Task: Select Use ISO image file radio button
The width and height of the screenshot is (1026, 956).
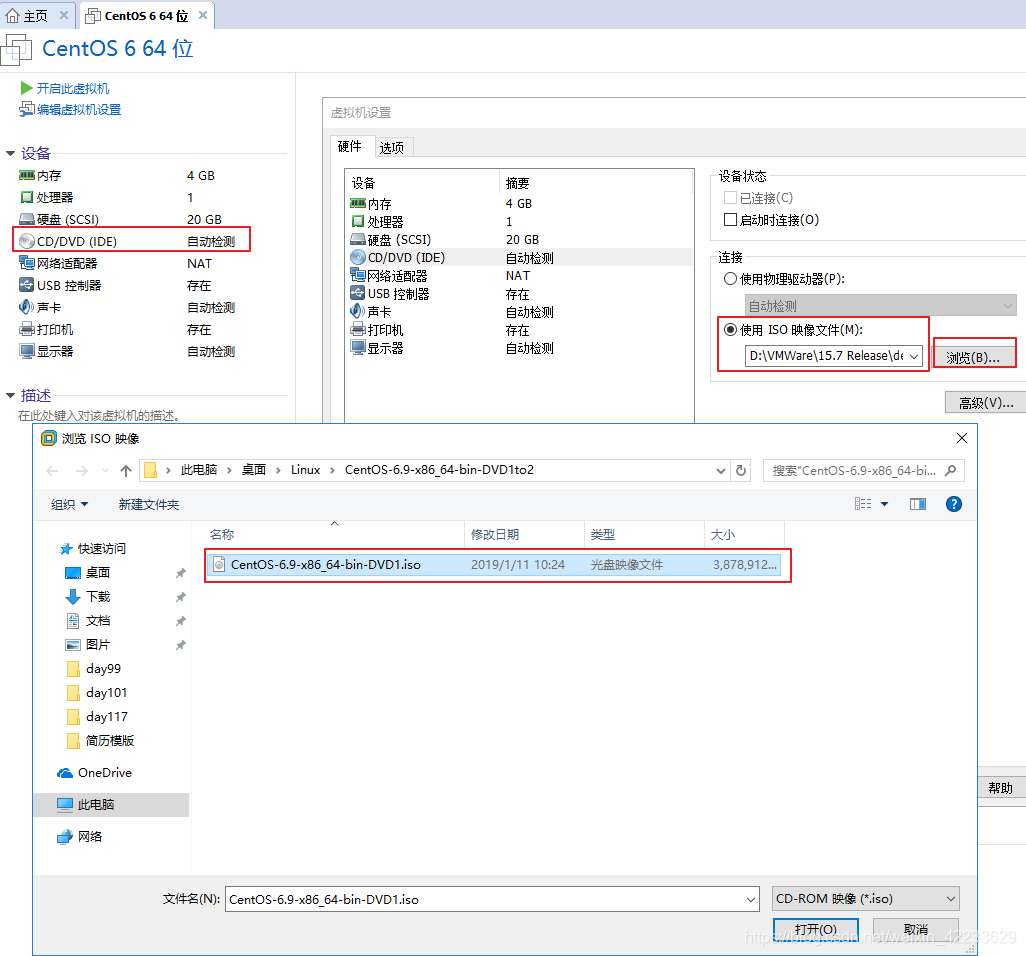Action: tap(730, 329)
